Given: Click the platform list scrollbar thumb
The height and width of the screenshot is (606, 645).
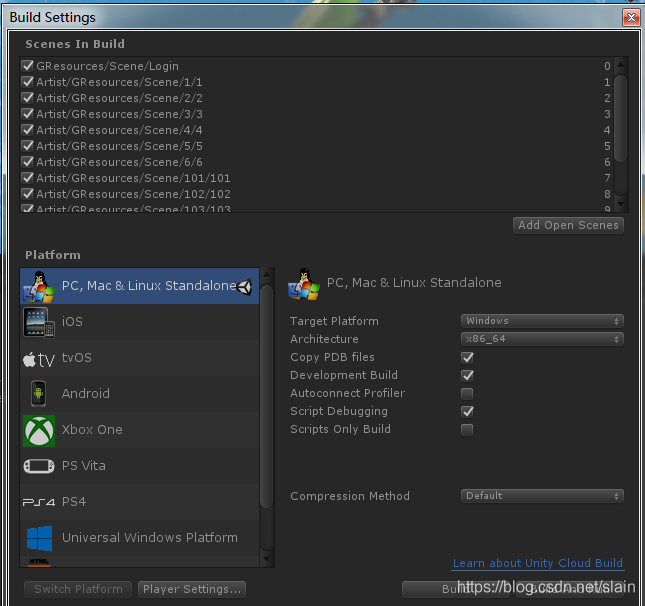Looking at the screenshot, I should [267, 397].
